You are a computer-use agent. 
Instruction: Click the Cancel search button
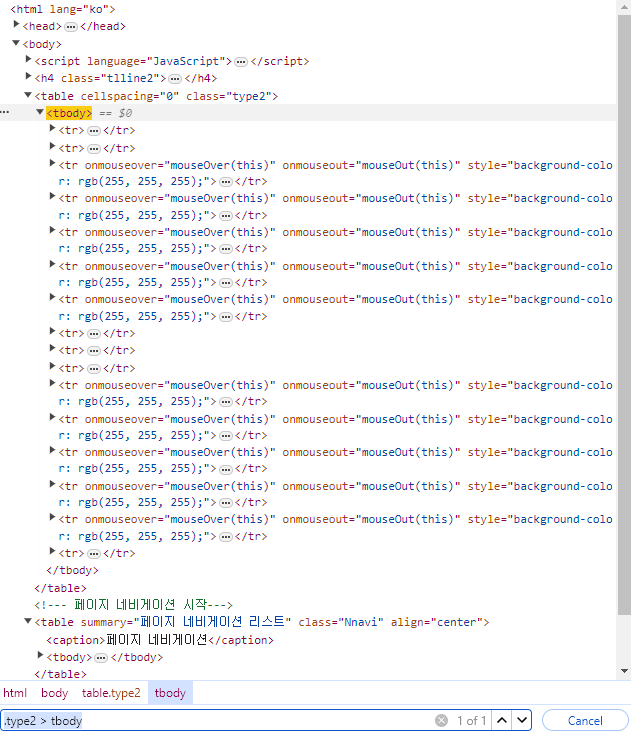coord(585,720)
